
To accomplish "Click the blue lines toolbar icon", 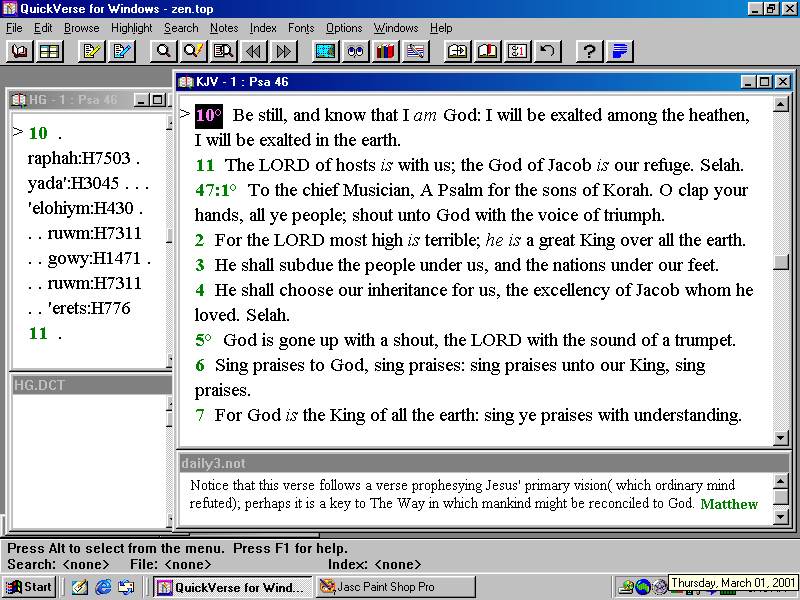I will coord(619,51).
